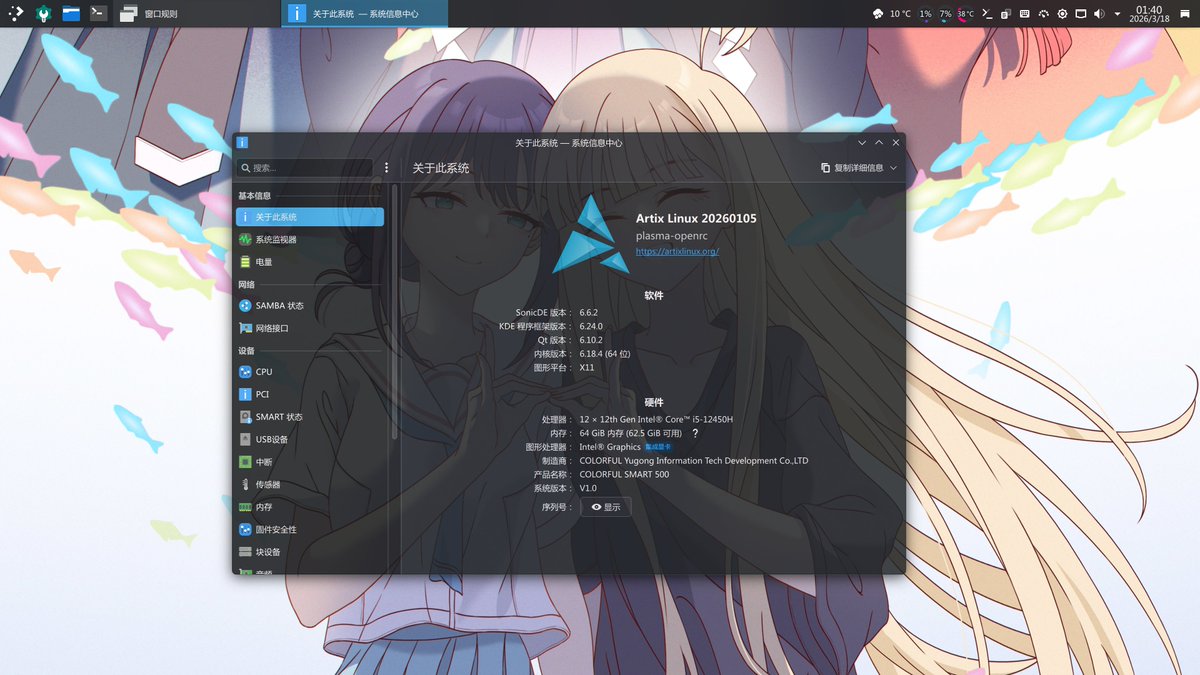Open the weather tray widget icon

(877, 14)
